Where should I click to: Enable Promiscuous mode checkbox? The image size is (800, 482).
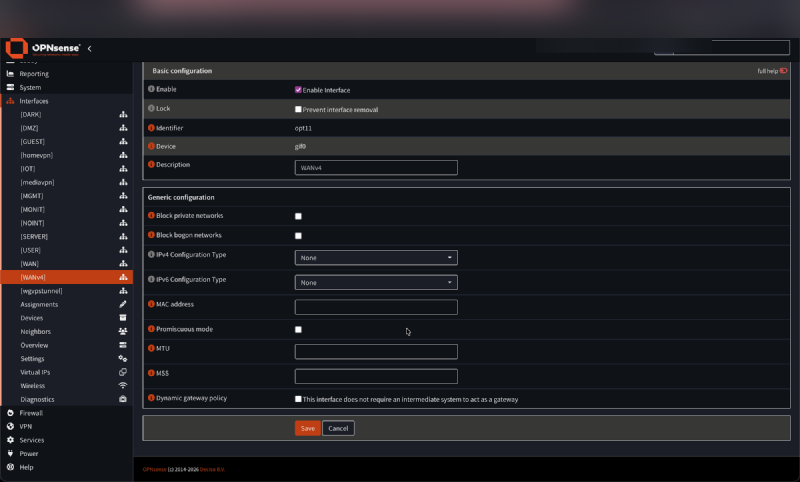(298, 329)
